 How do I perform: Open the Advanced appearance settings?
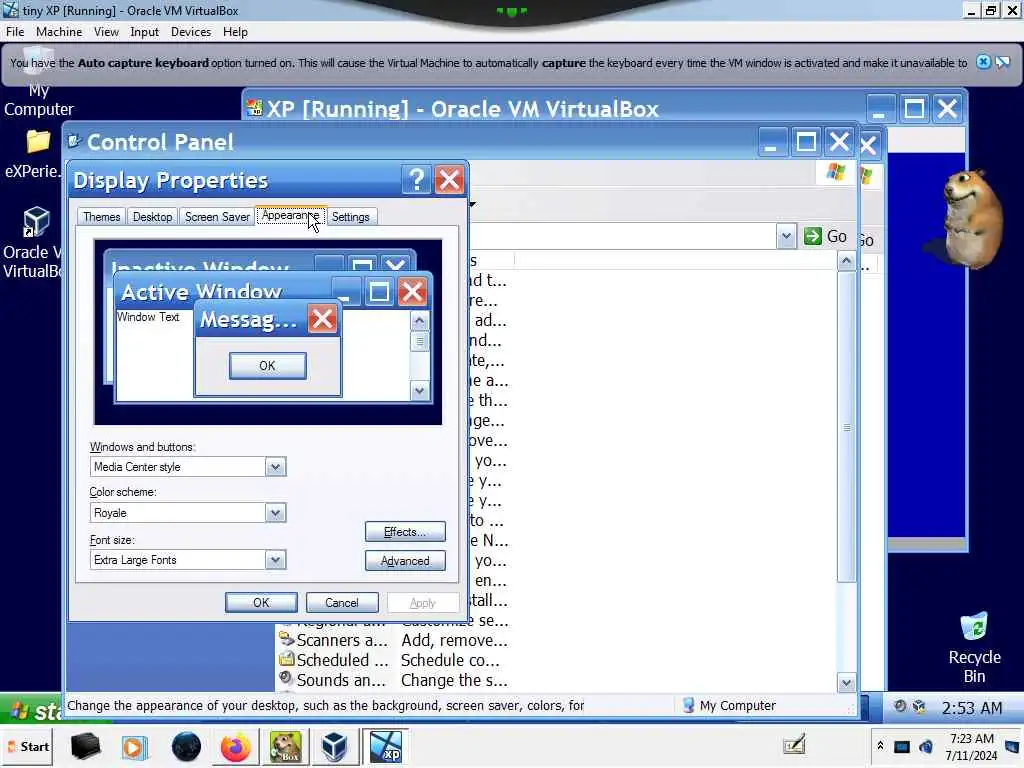tap(405, 560)
